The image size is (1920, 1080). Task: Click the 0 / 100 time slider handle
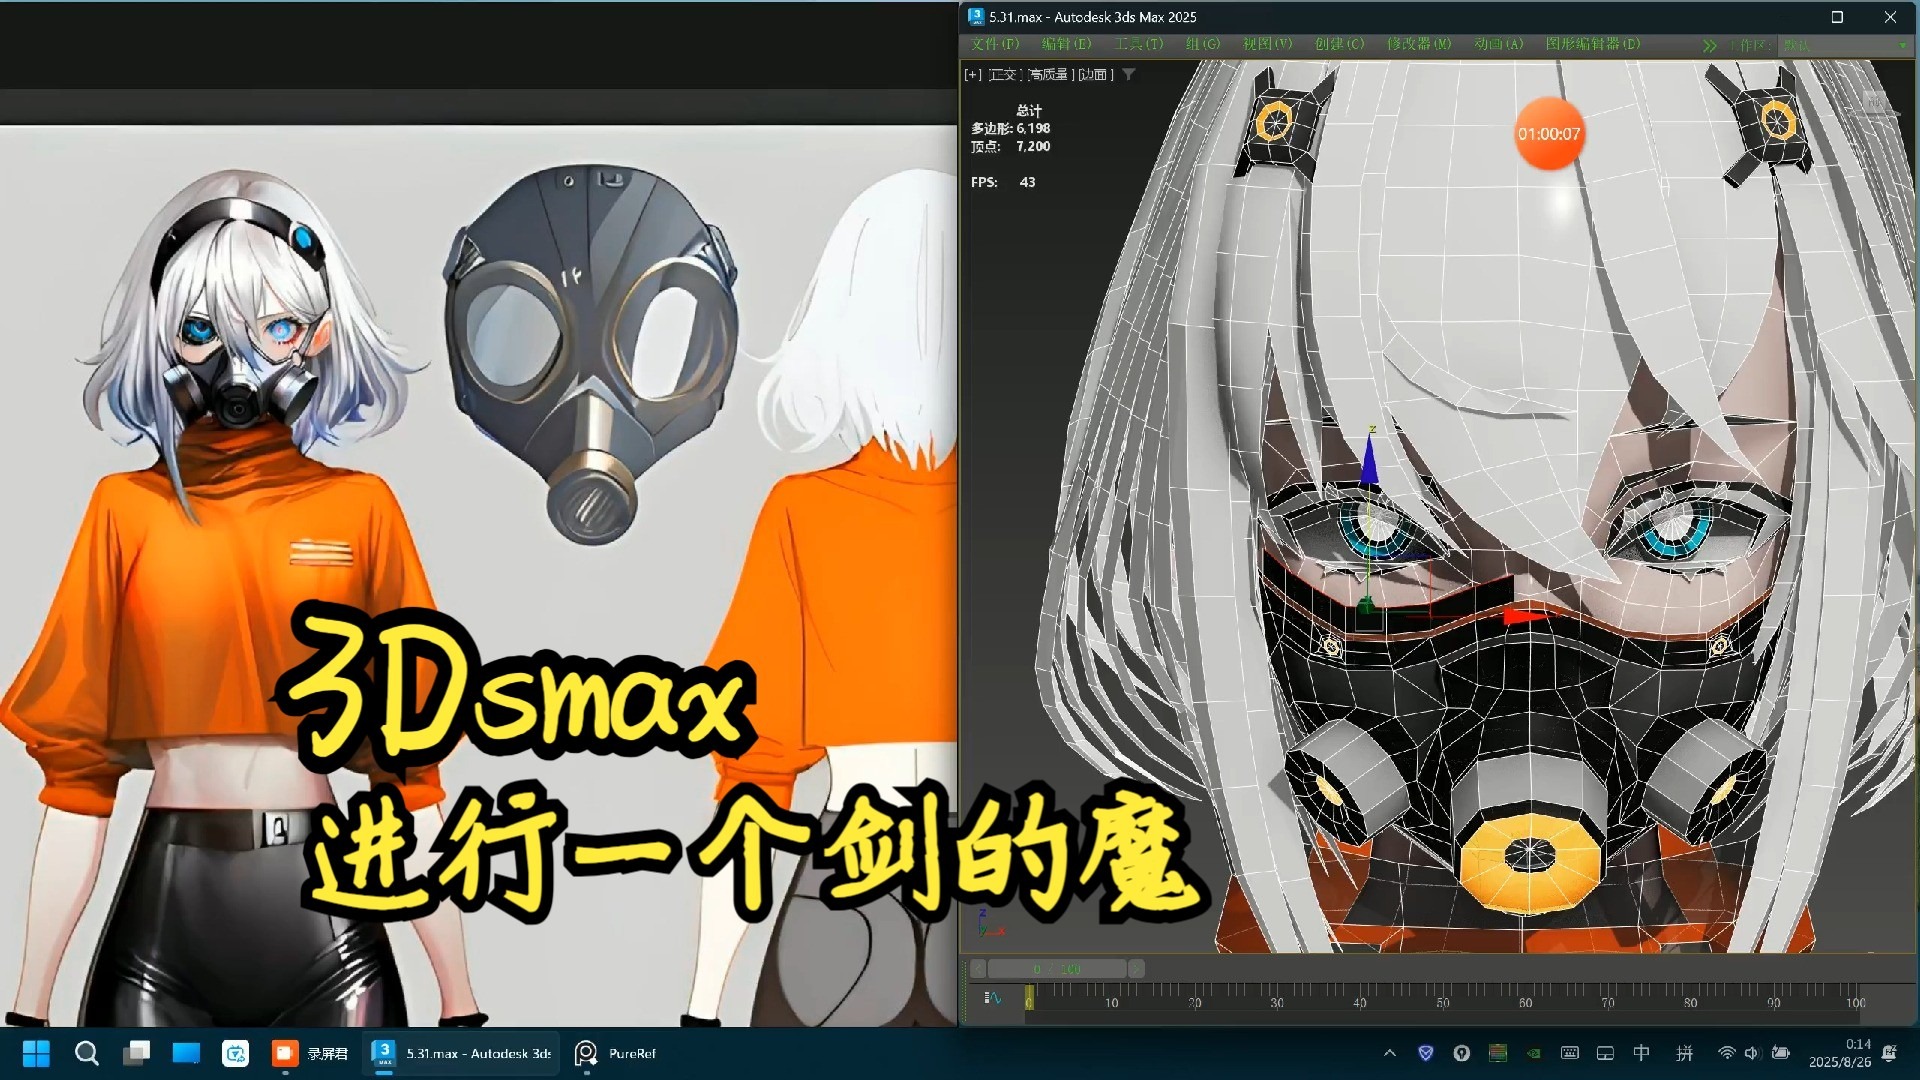[1057, 968]
